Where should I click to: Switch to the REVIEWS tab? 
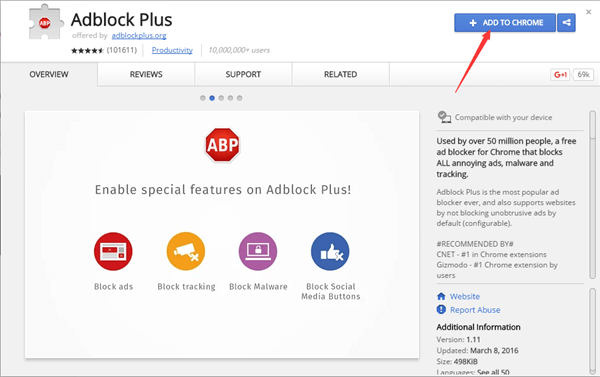coord(146,74)
